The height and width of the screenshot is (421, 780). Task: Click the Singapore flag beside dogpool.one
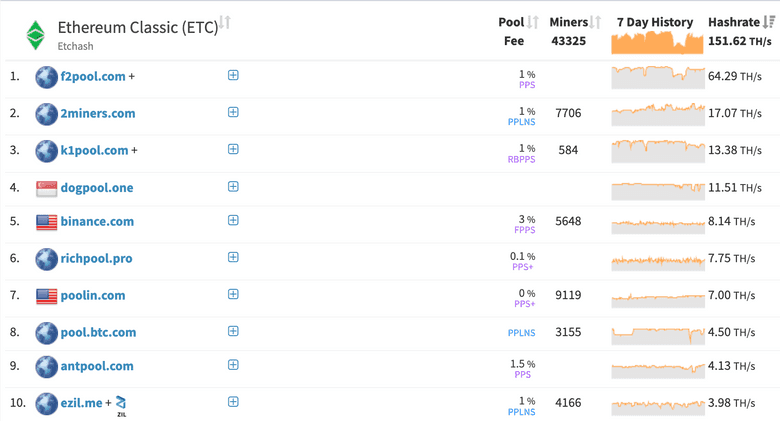point(46,188)
